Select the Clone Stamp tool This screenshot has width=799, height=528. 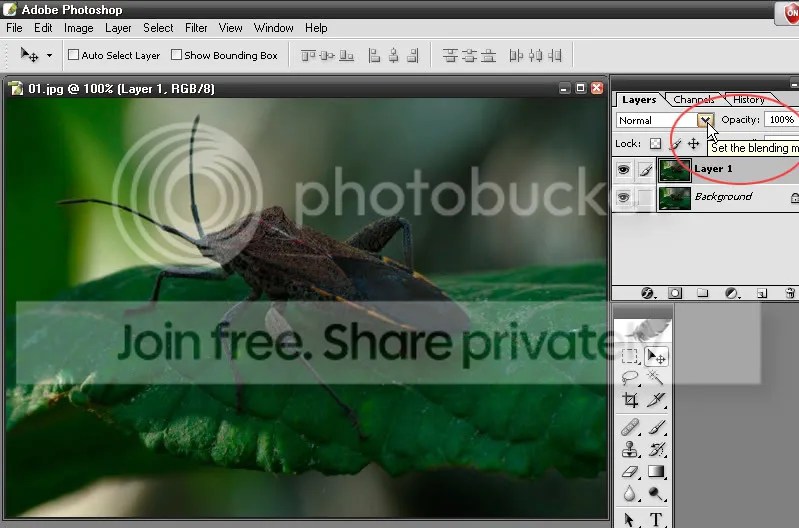click(630, 449)
